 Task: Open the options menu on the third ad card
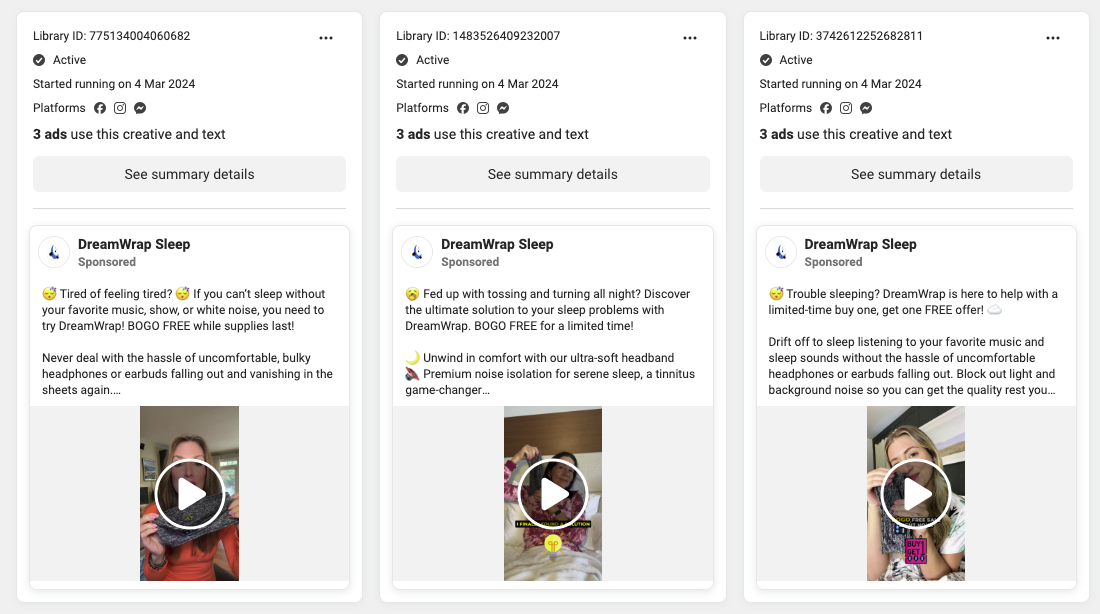1053,37
